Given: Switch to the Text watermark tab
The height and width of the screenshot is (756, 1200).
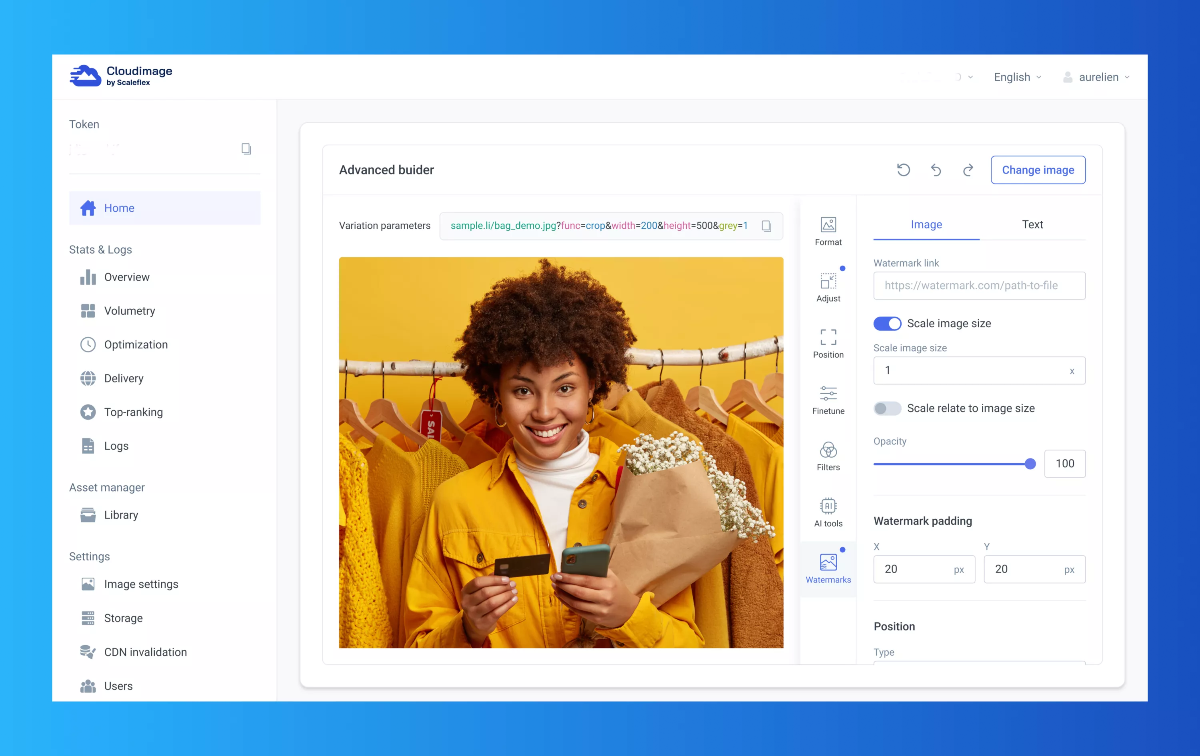Looking at the screenshot, I should coord(1032,225).
